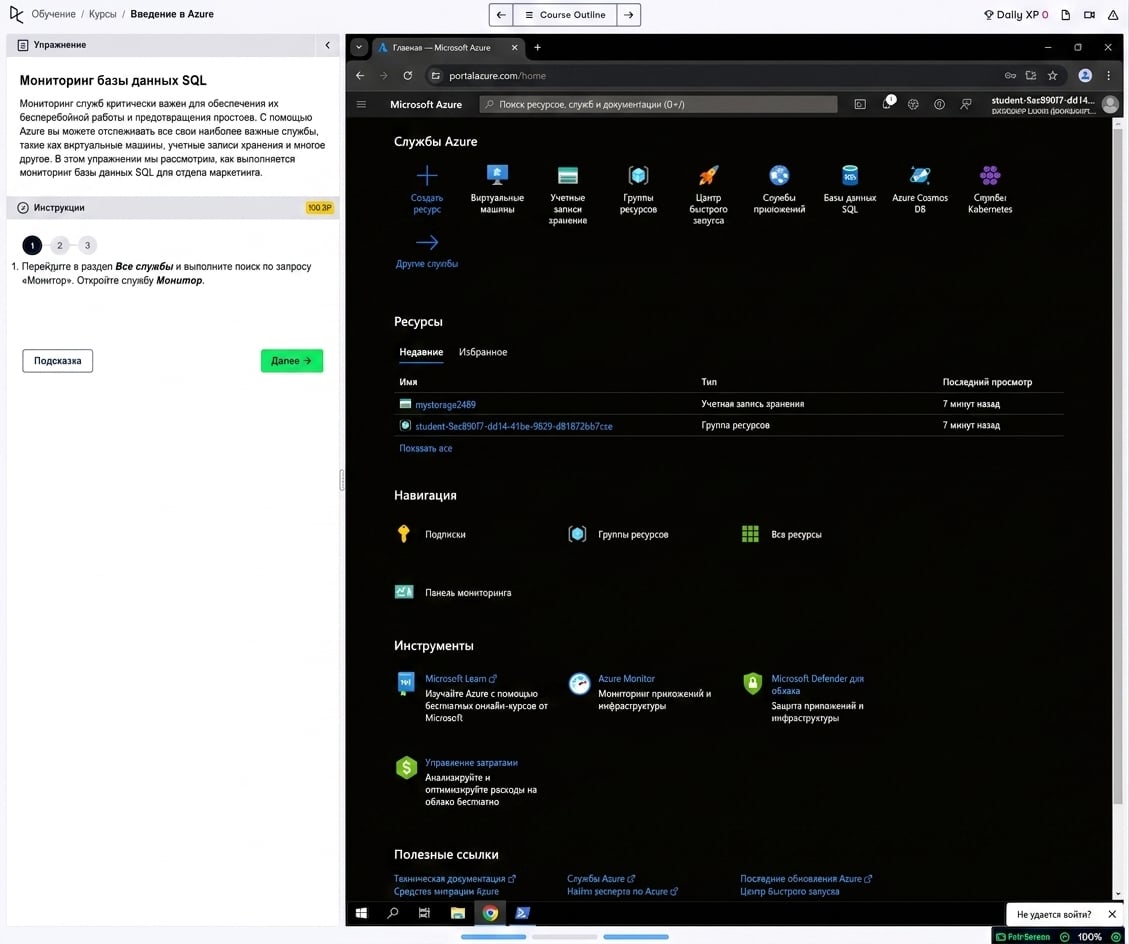Open Windows taskbar search
The image size is (1129, 944).
392,913
